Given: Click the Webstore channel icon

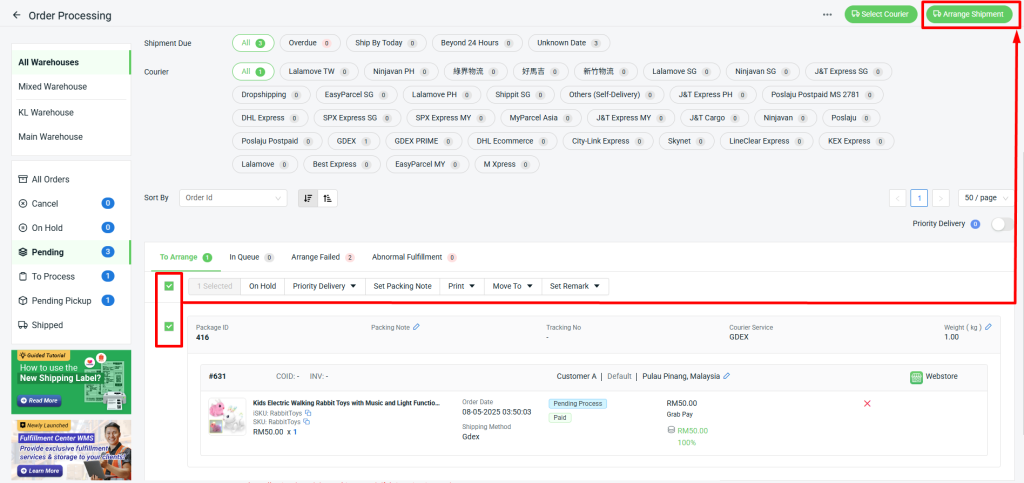Looking at the screenshot, I should pos(916,377).
